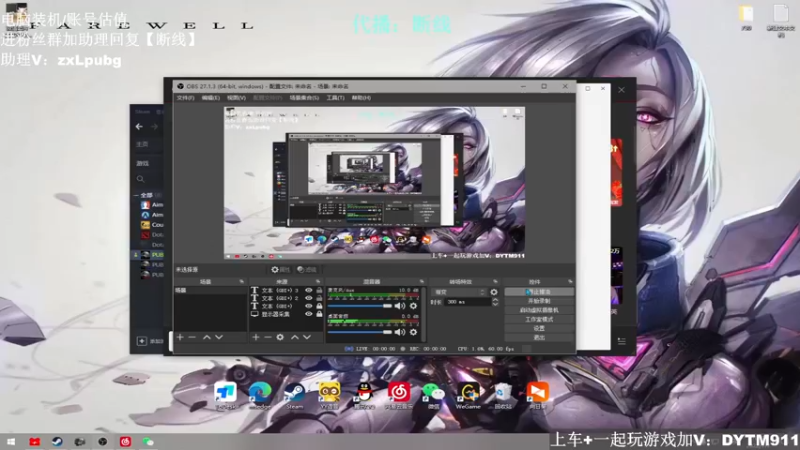Click 开始录制 start recording button
Viewport: 800px width, 450px height.
539,301
